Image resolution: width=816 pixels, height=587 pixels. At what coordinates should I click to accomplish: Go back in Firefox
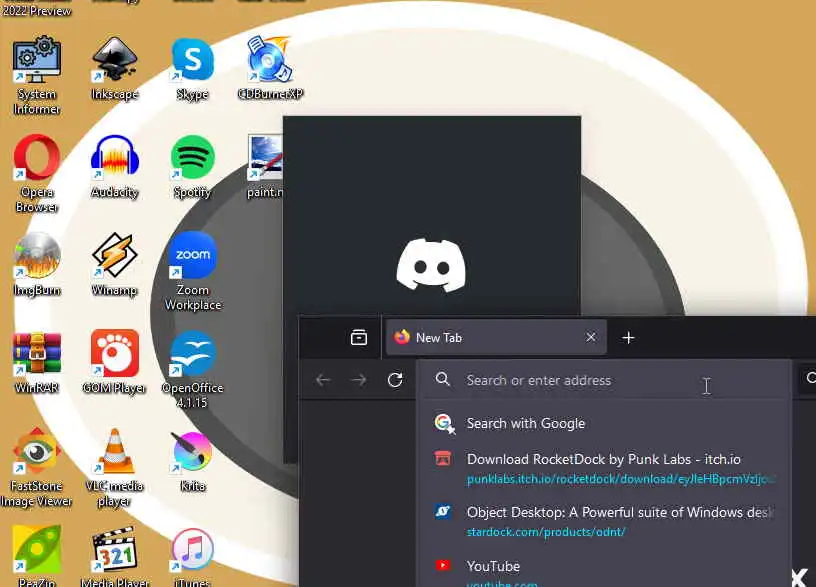(323, 380)
